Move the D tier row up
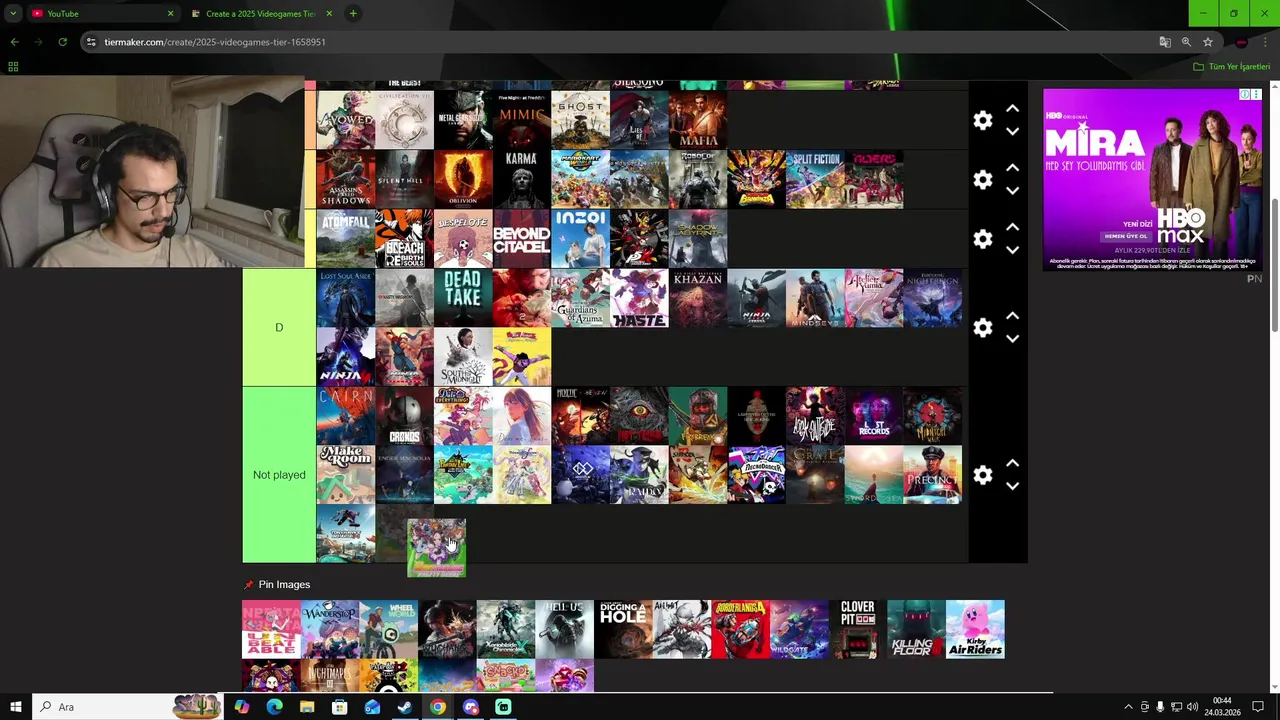 click(x=1012, y=316)
